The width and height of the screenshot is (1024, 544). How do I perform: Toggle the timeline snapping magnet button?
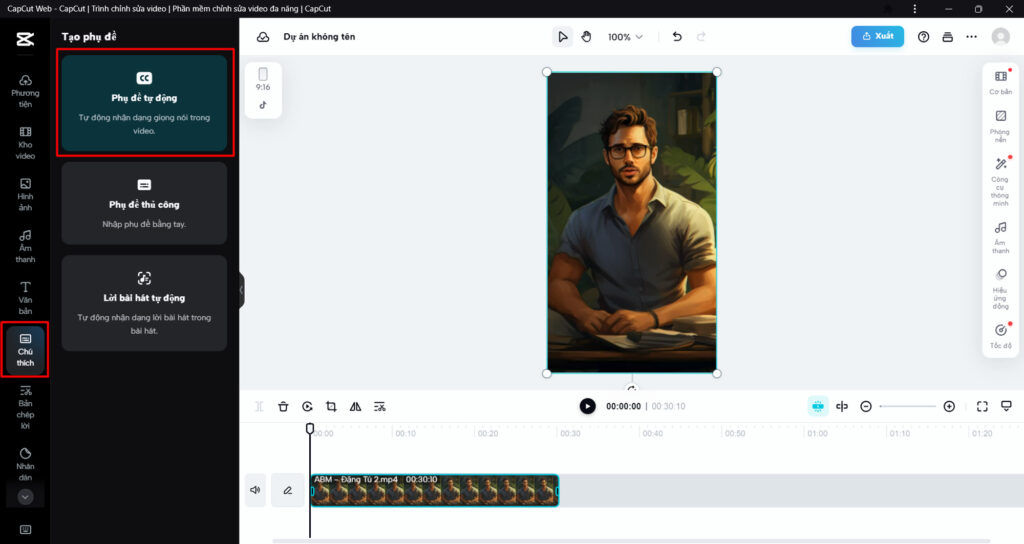pos(818,407)
